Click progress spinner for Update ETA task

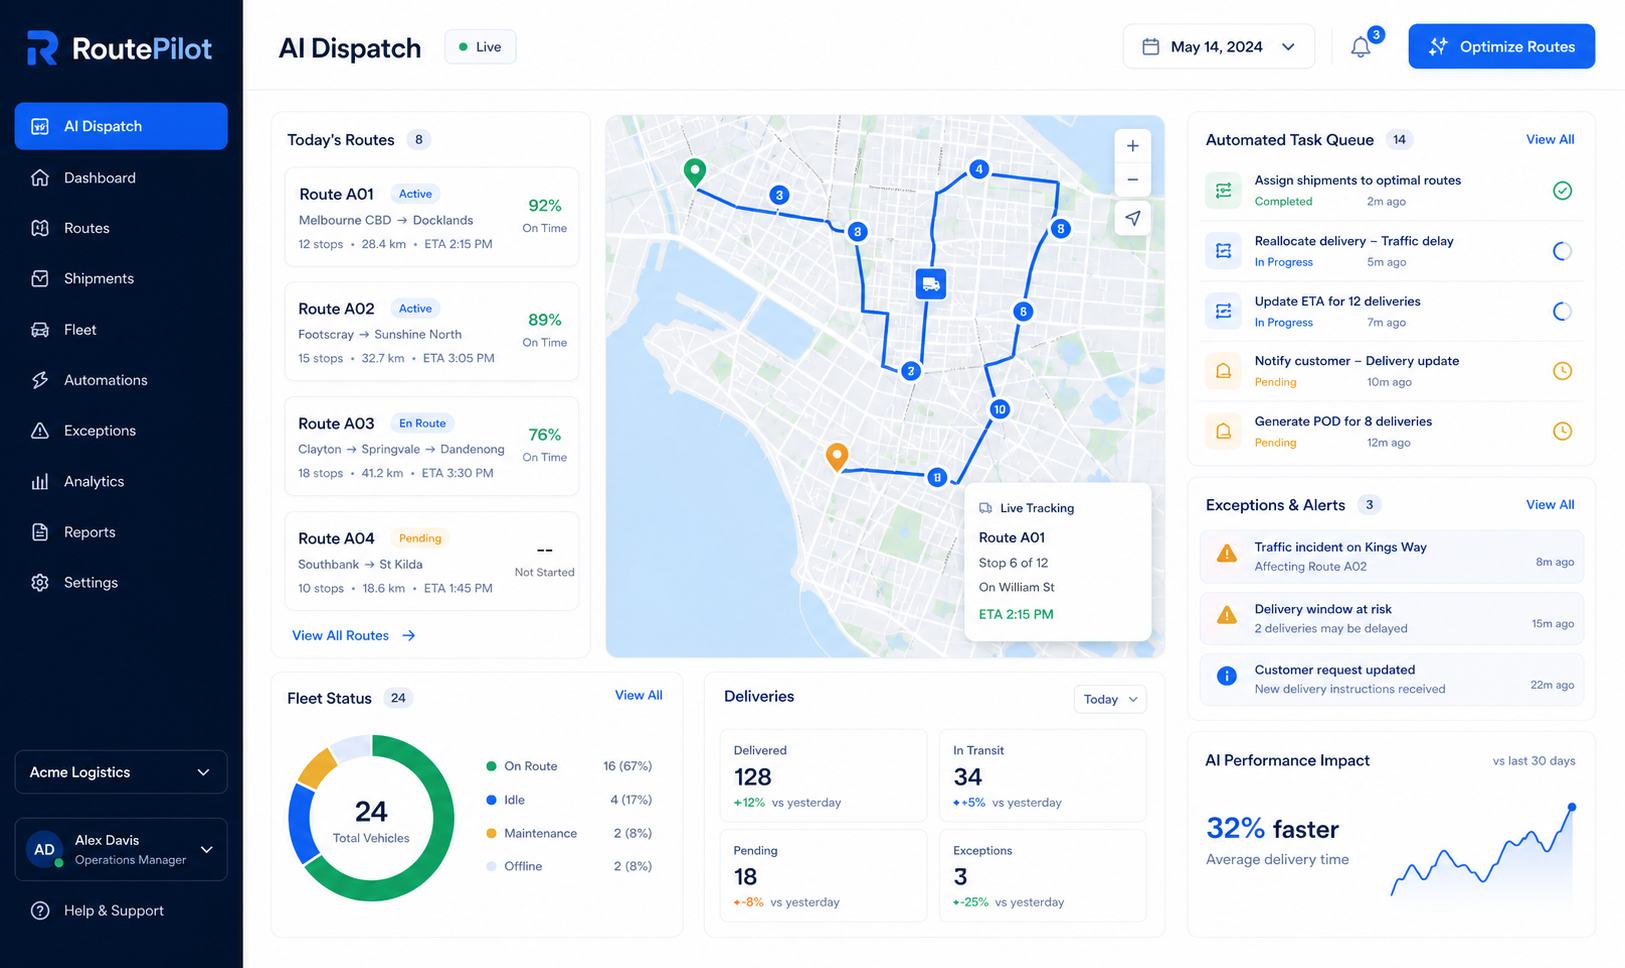pyautogui.click(x=1562, y=311)
